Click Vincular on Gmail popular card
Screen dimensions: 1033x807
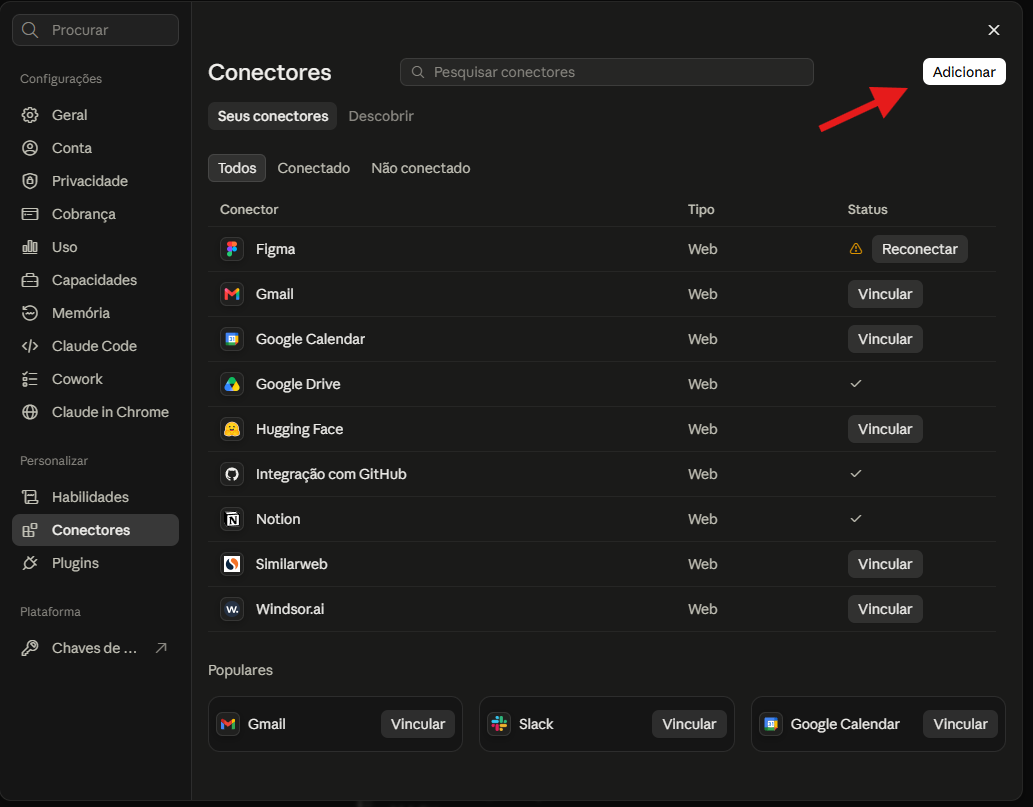pyautogui.click(x=418, y=723)
